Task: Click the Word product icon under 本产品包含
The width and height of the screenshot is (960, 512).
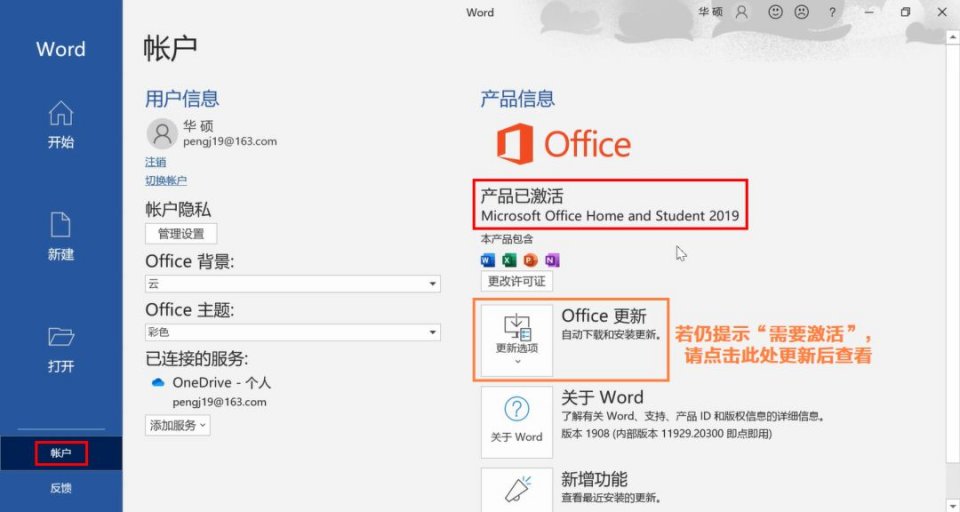Action: pos(488,260)
